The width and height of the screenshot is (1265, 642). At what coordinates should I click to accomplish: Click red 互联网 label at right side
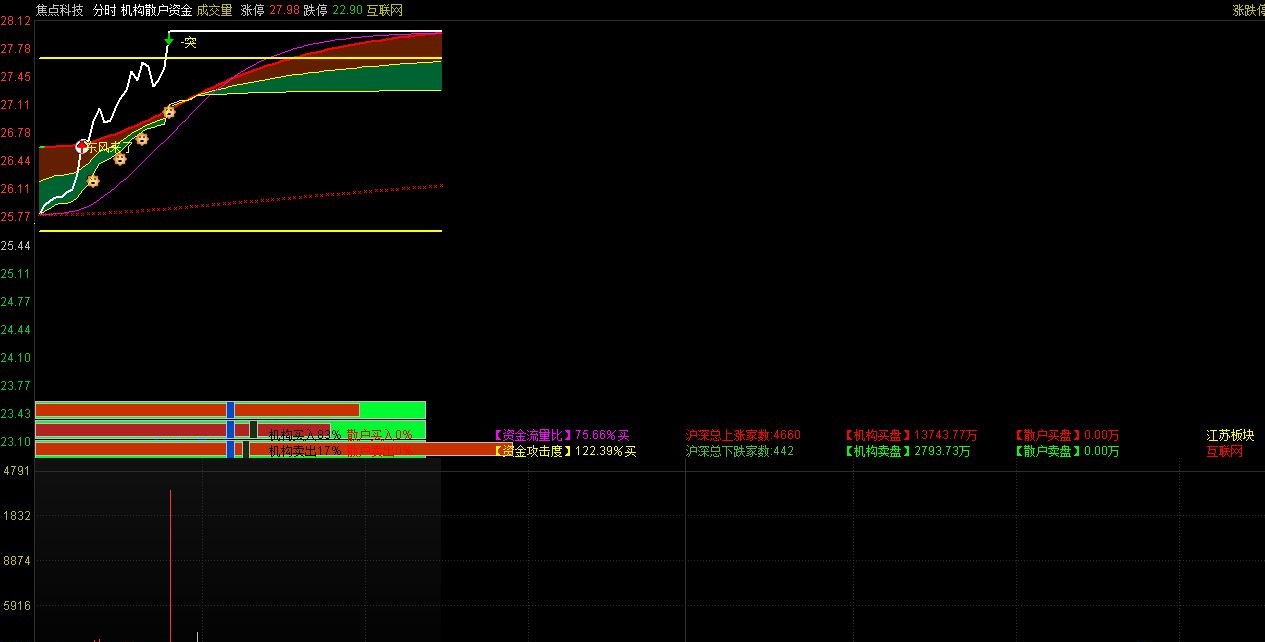(1224, 451)
